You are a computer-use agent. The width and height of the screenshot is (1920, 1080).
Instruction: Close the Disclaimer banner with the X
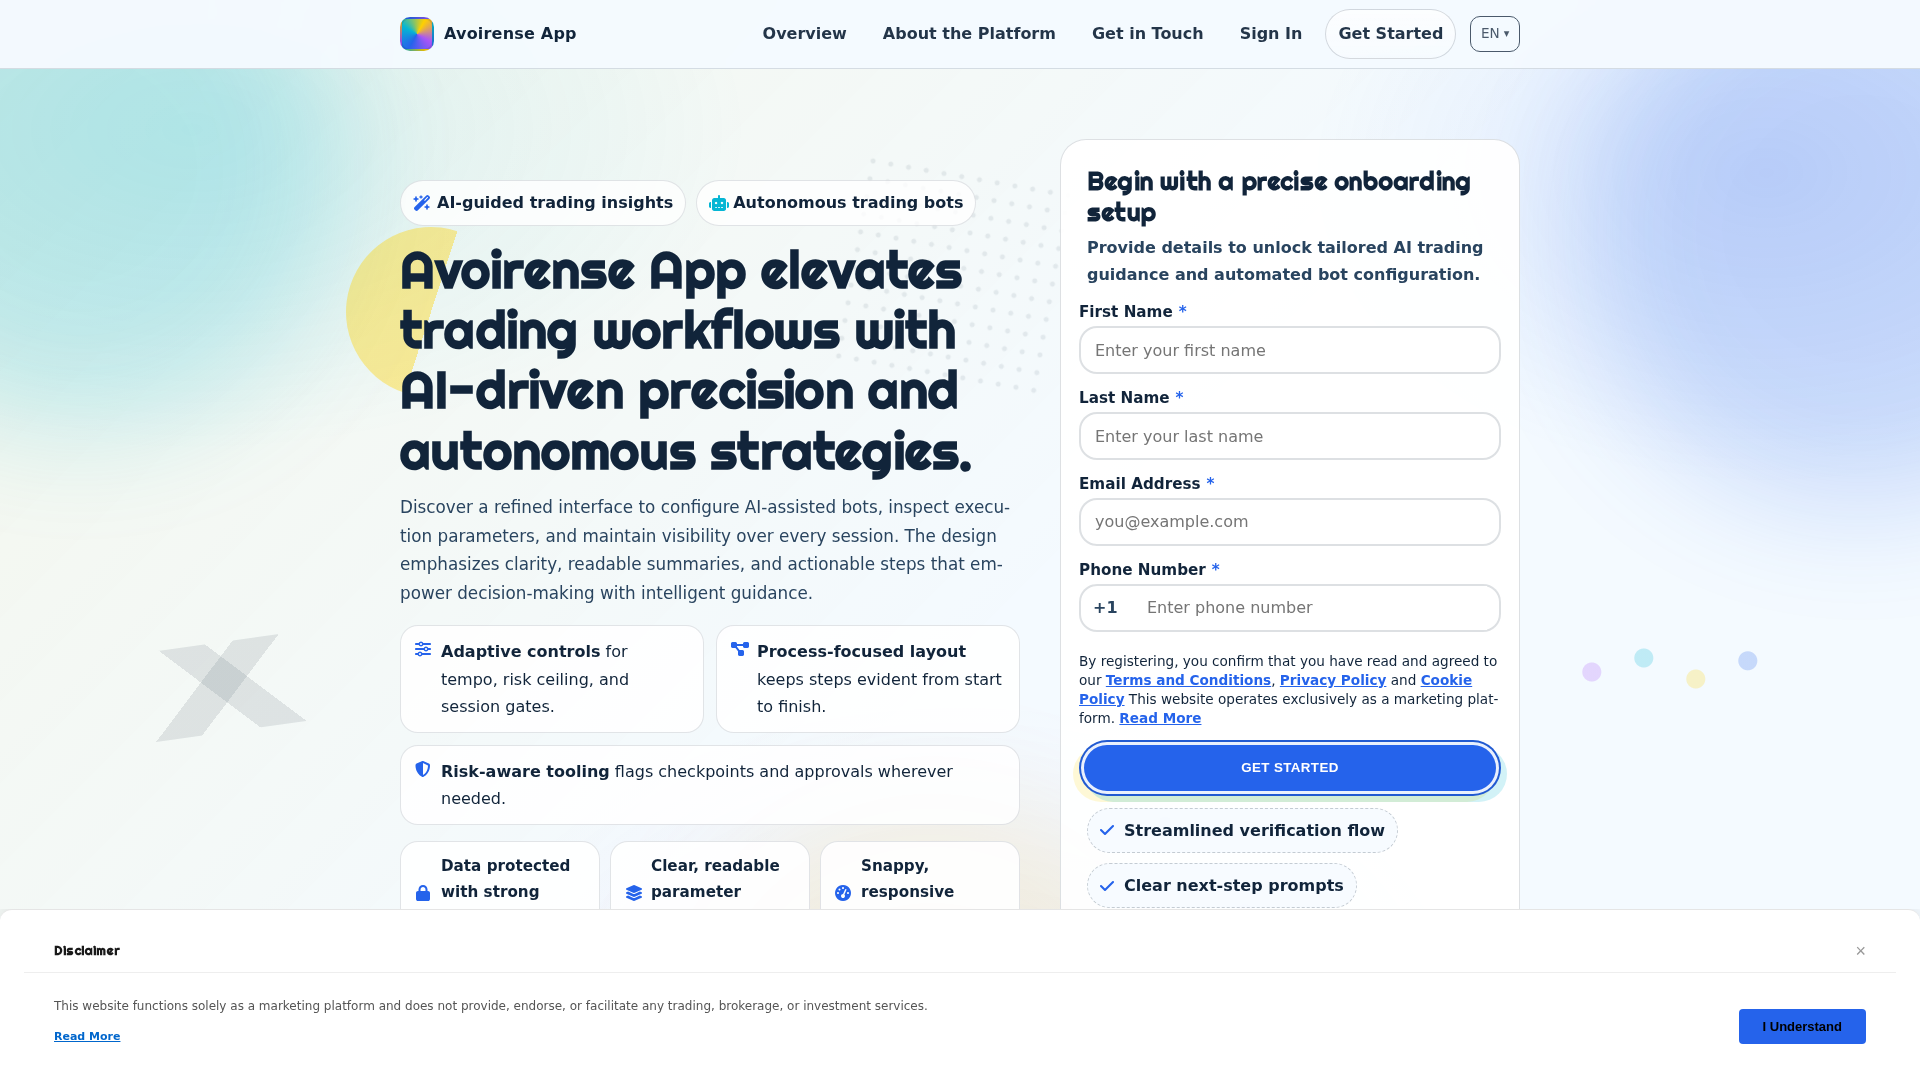click(1860, 951)
